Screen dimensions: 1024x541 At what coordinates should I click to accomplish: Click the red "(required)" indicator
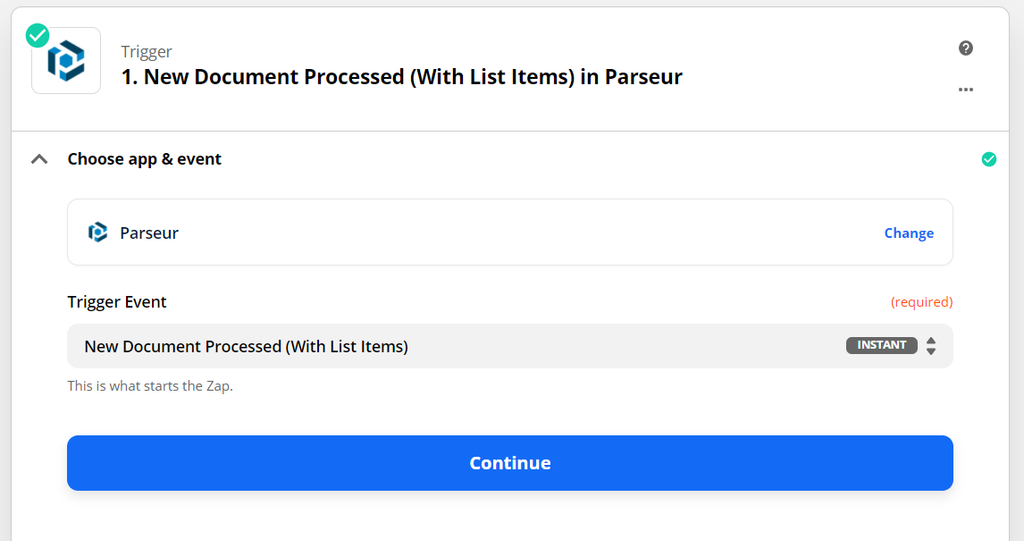click(x=921, y=302)
